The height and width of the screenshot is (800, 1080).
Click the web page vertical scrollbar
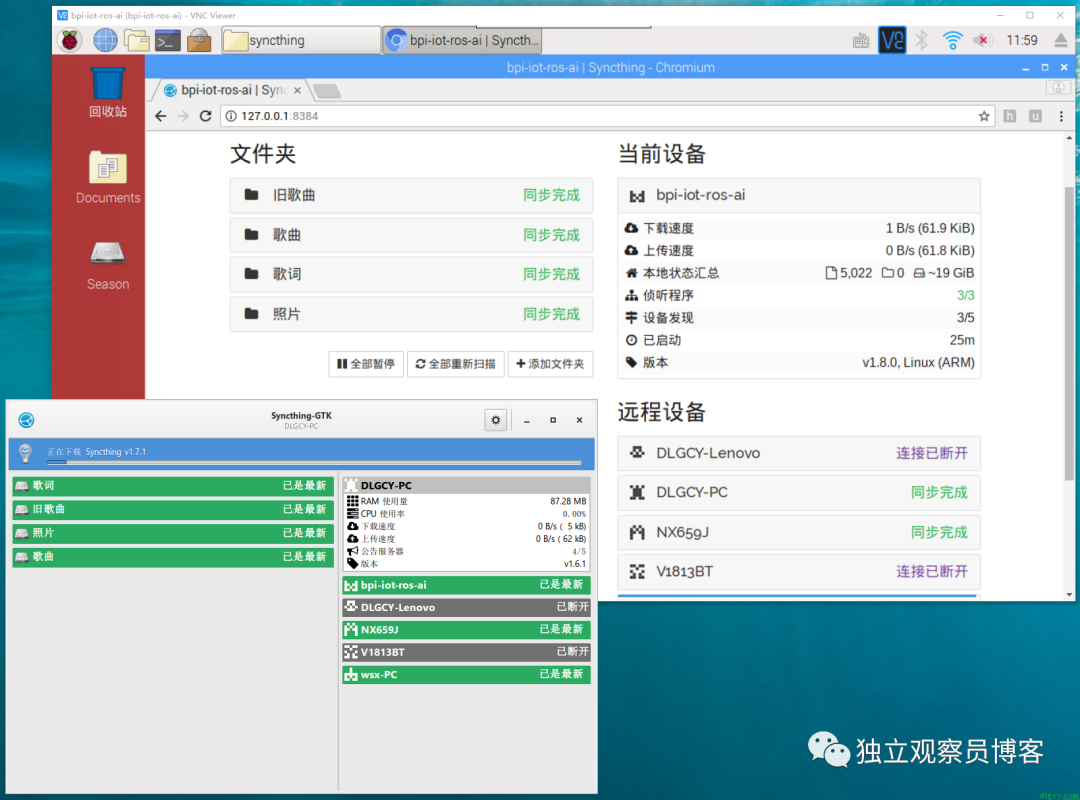coord(1068,334)
